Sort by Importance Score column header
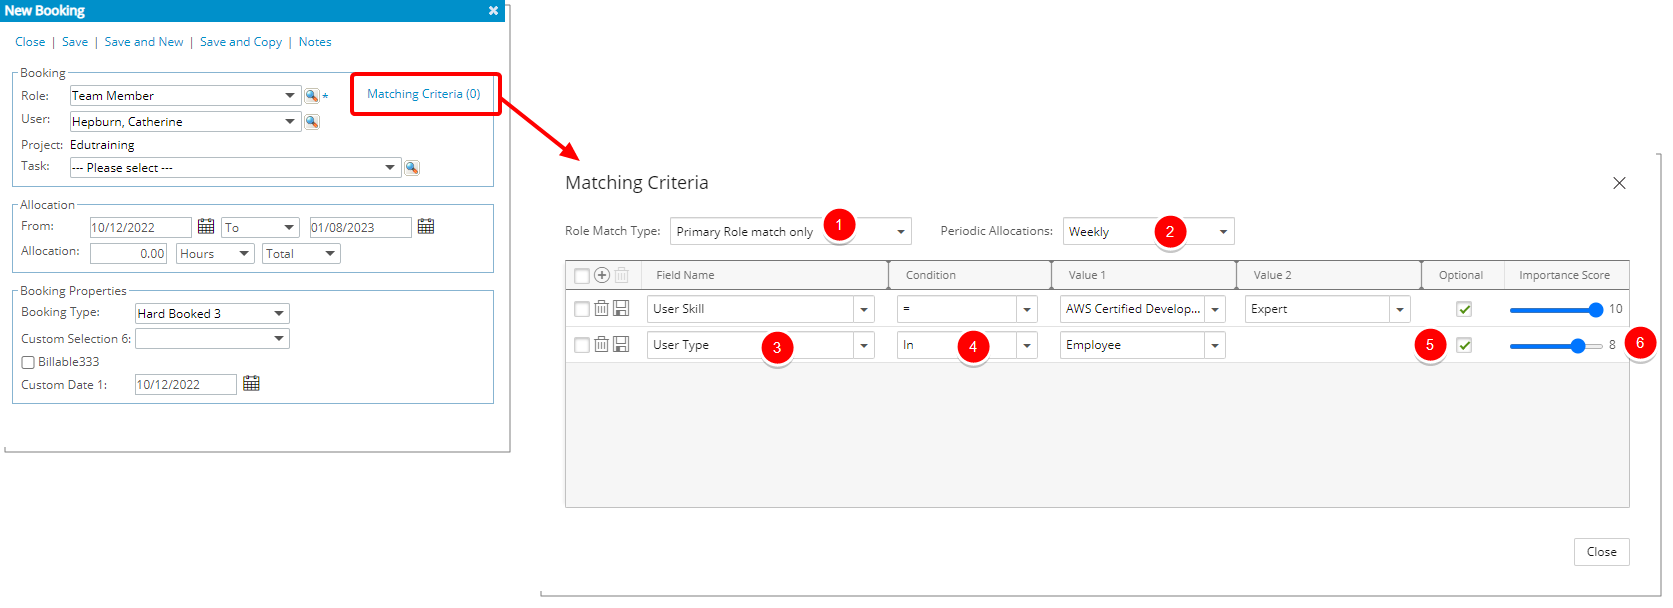This screenshot has height=608, width=1673. [1564, 275]
